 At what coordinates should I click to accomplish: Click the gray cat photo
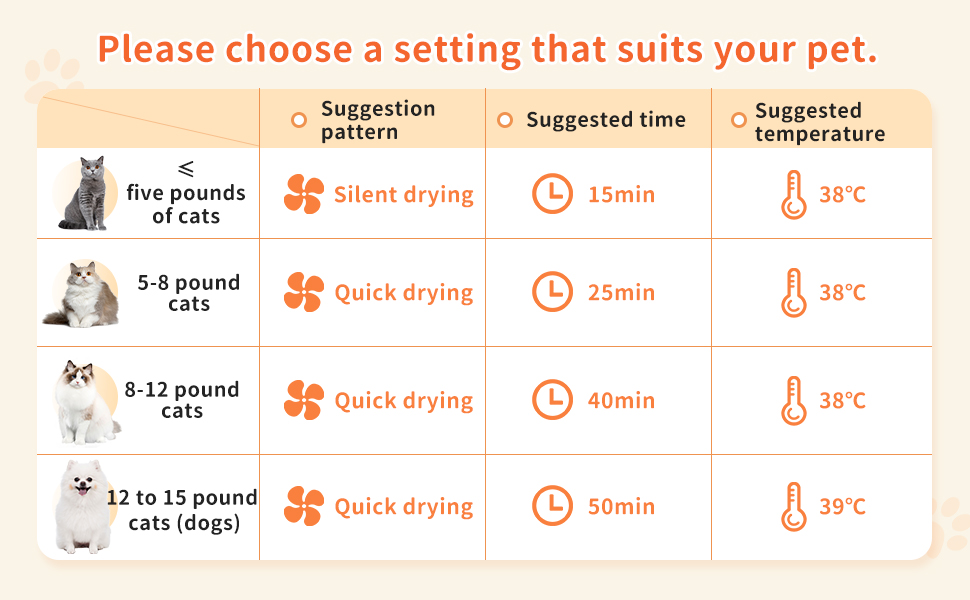[88, 194]
